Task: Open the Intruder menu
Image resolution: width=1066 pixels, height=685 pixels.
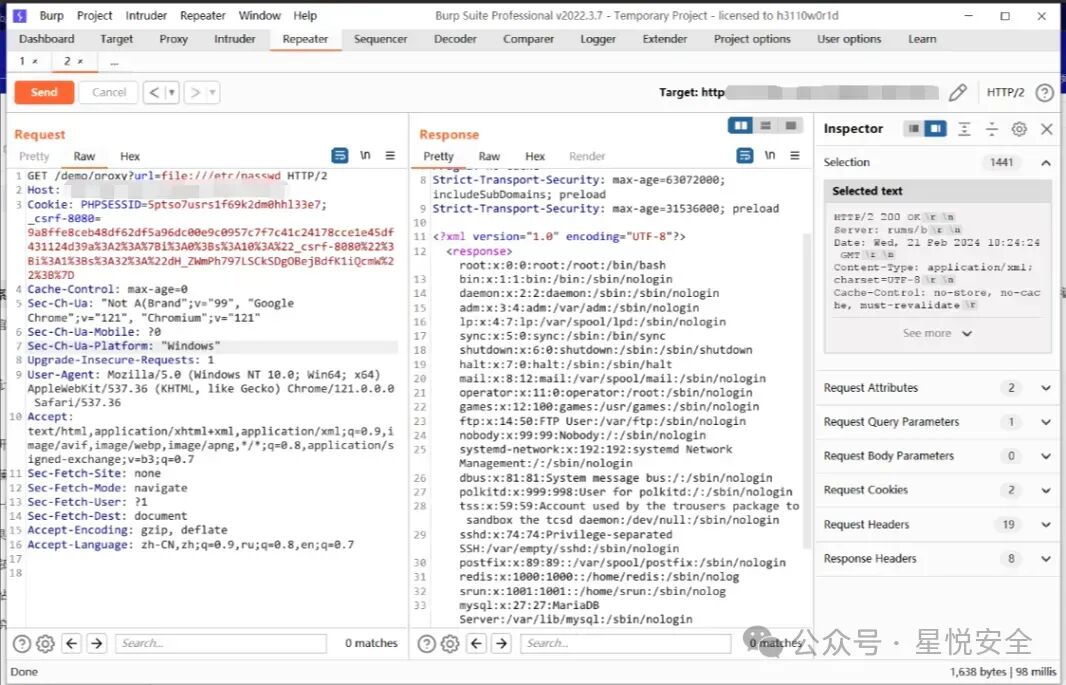Action: (146, 16)
